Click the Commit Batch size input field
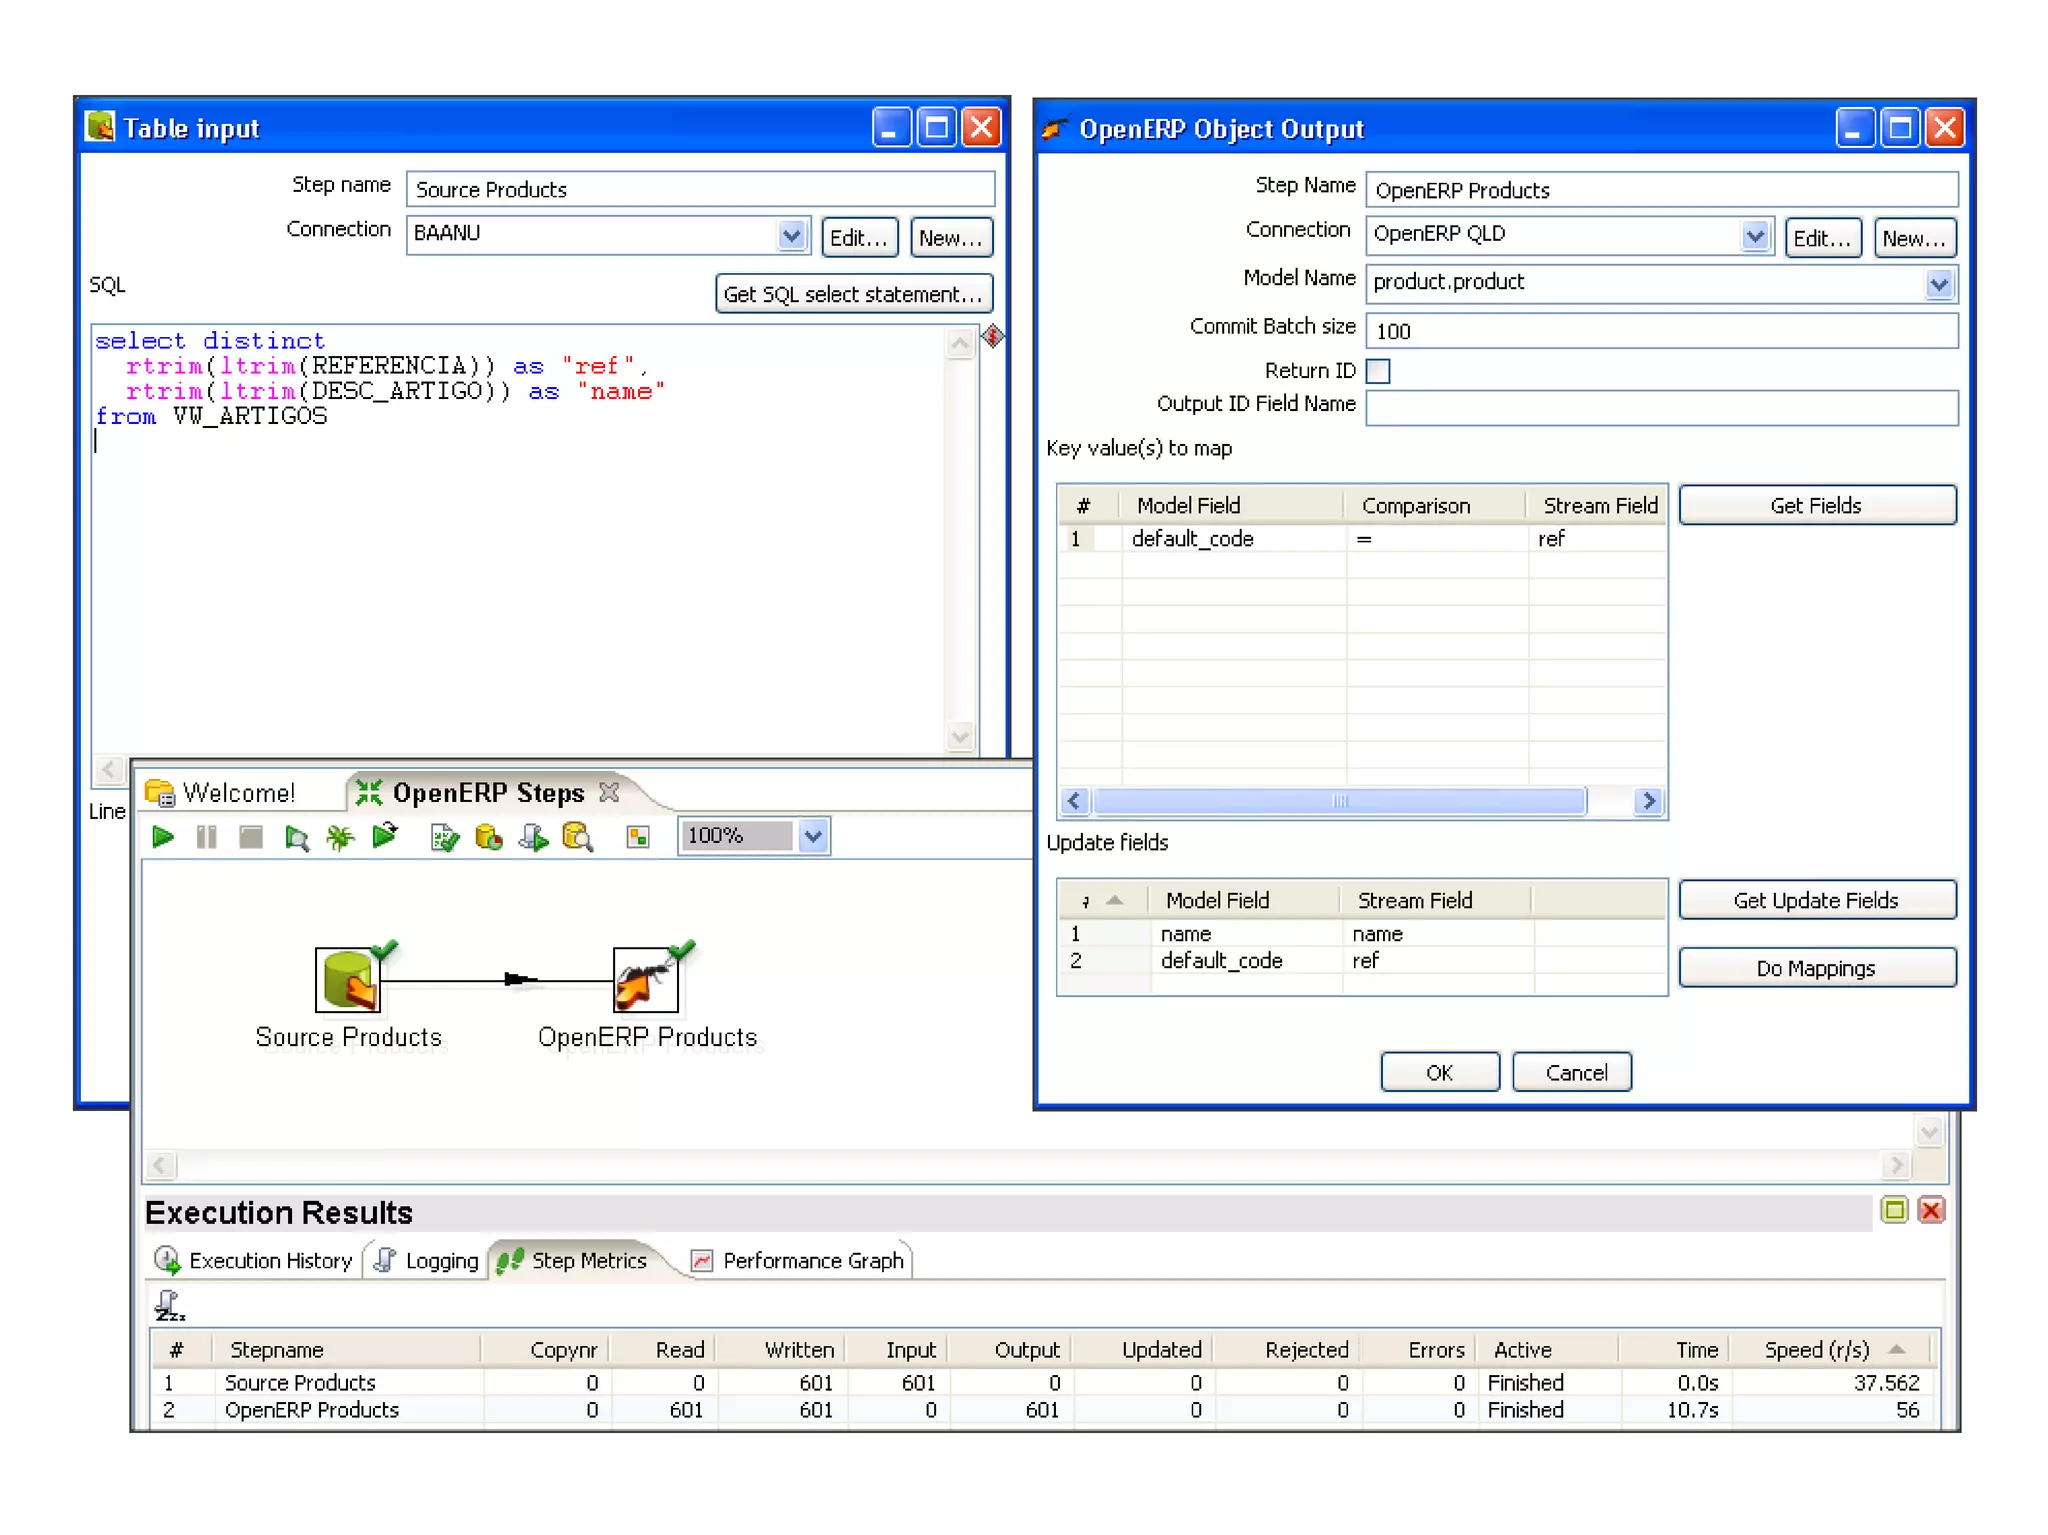Screen dimensions: 2048x1535 click(x=1660, y=331)
